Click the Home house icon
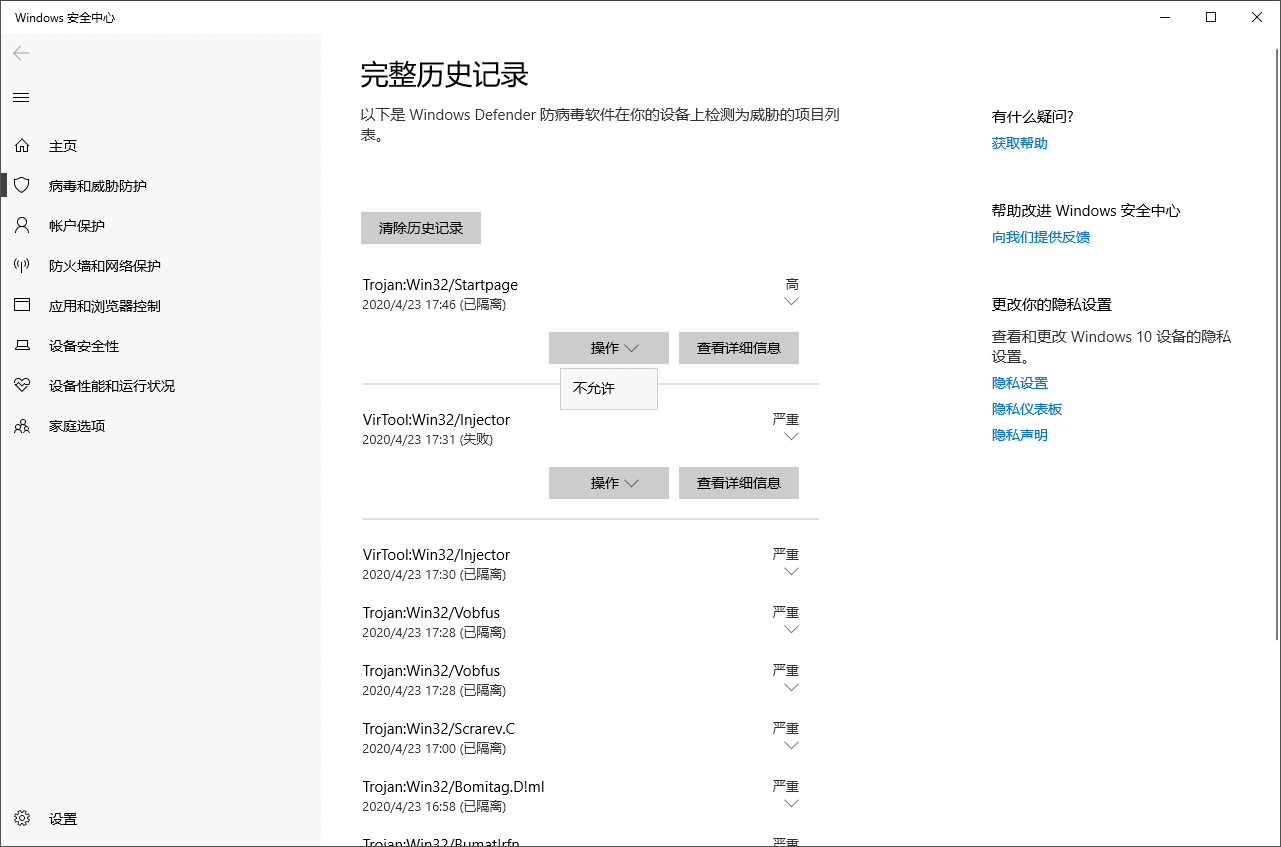Screen dimensions: 1281x847 pos(21,146)
